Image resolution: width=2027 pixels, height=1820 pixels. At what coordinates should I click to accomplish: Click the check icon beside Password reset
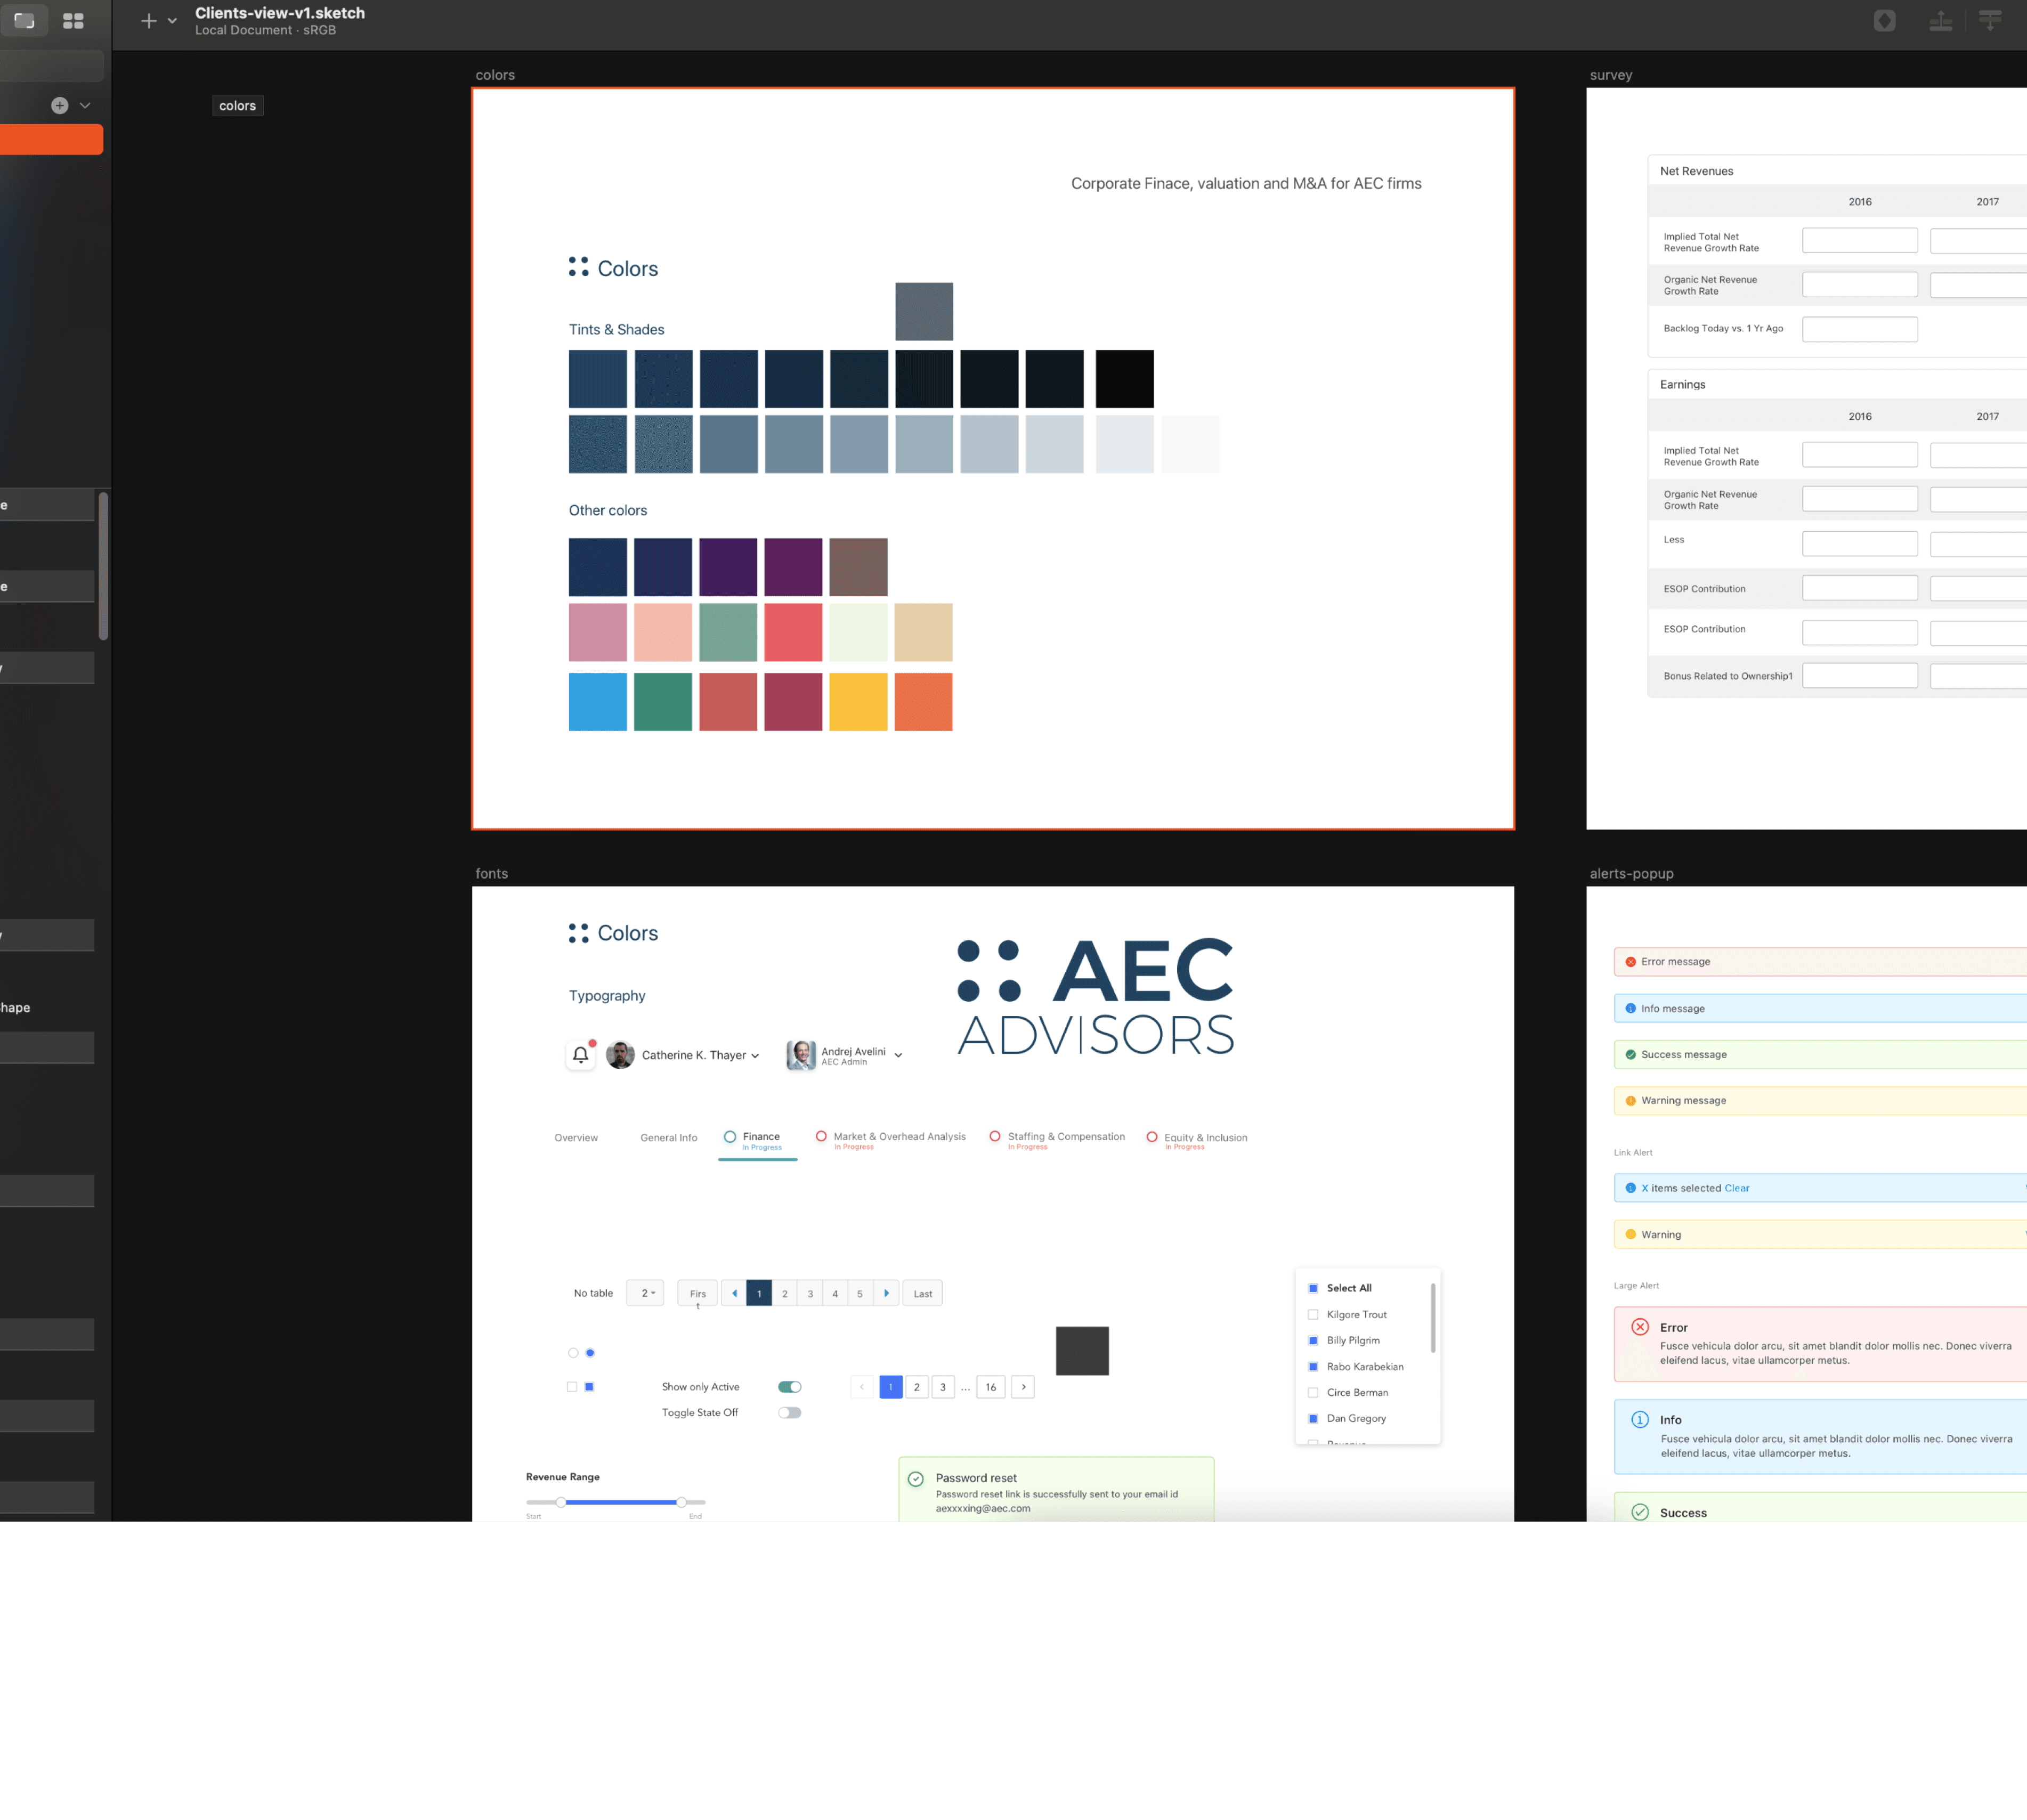(x=915, y=1479)
